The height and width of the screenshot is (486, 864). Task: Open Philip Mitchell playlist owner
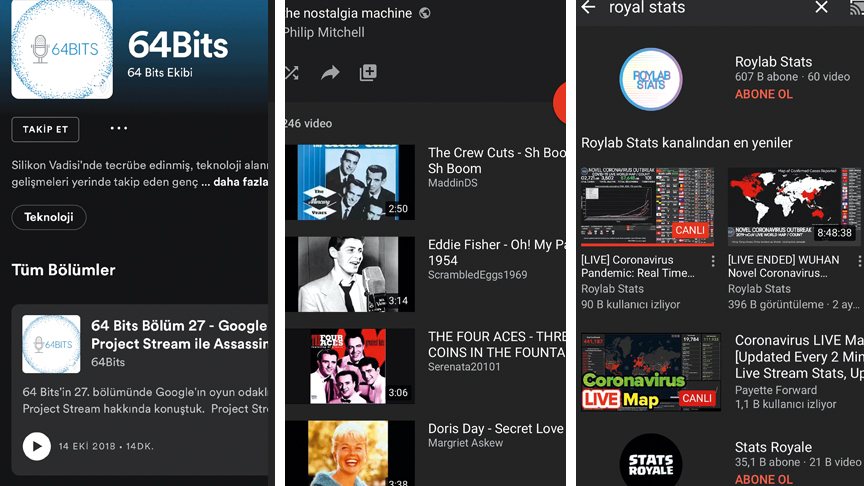coord(324,33)
